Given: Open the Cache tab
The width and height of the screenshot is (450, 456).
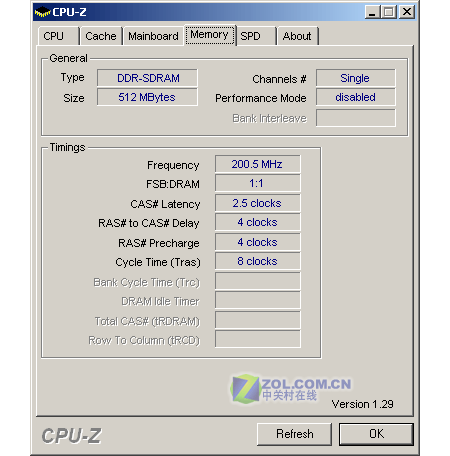Looking at the screenshot, I should point(101,36).
